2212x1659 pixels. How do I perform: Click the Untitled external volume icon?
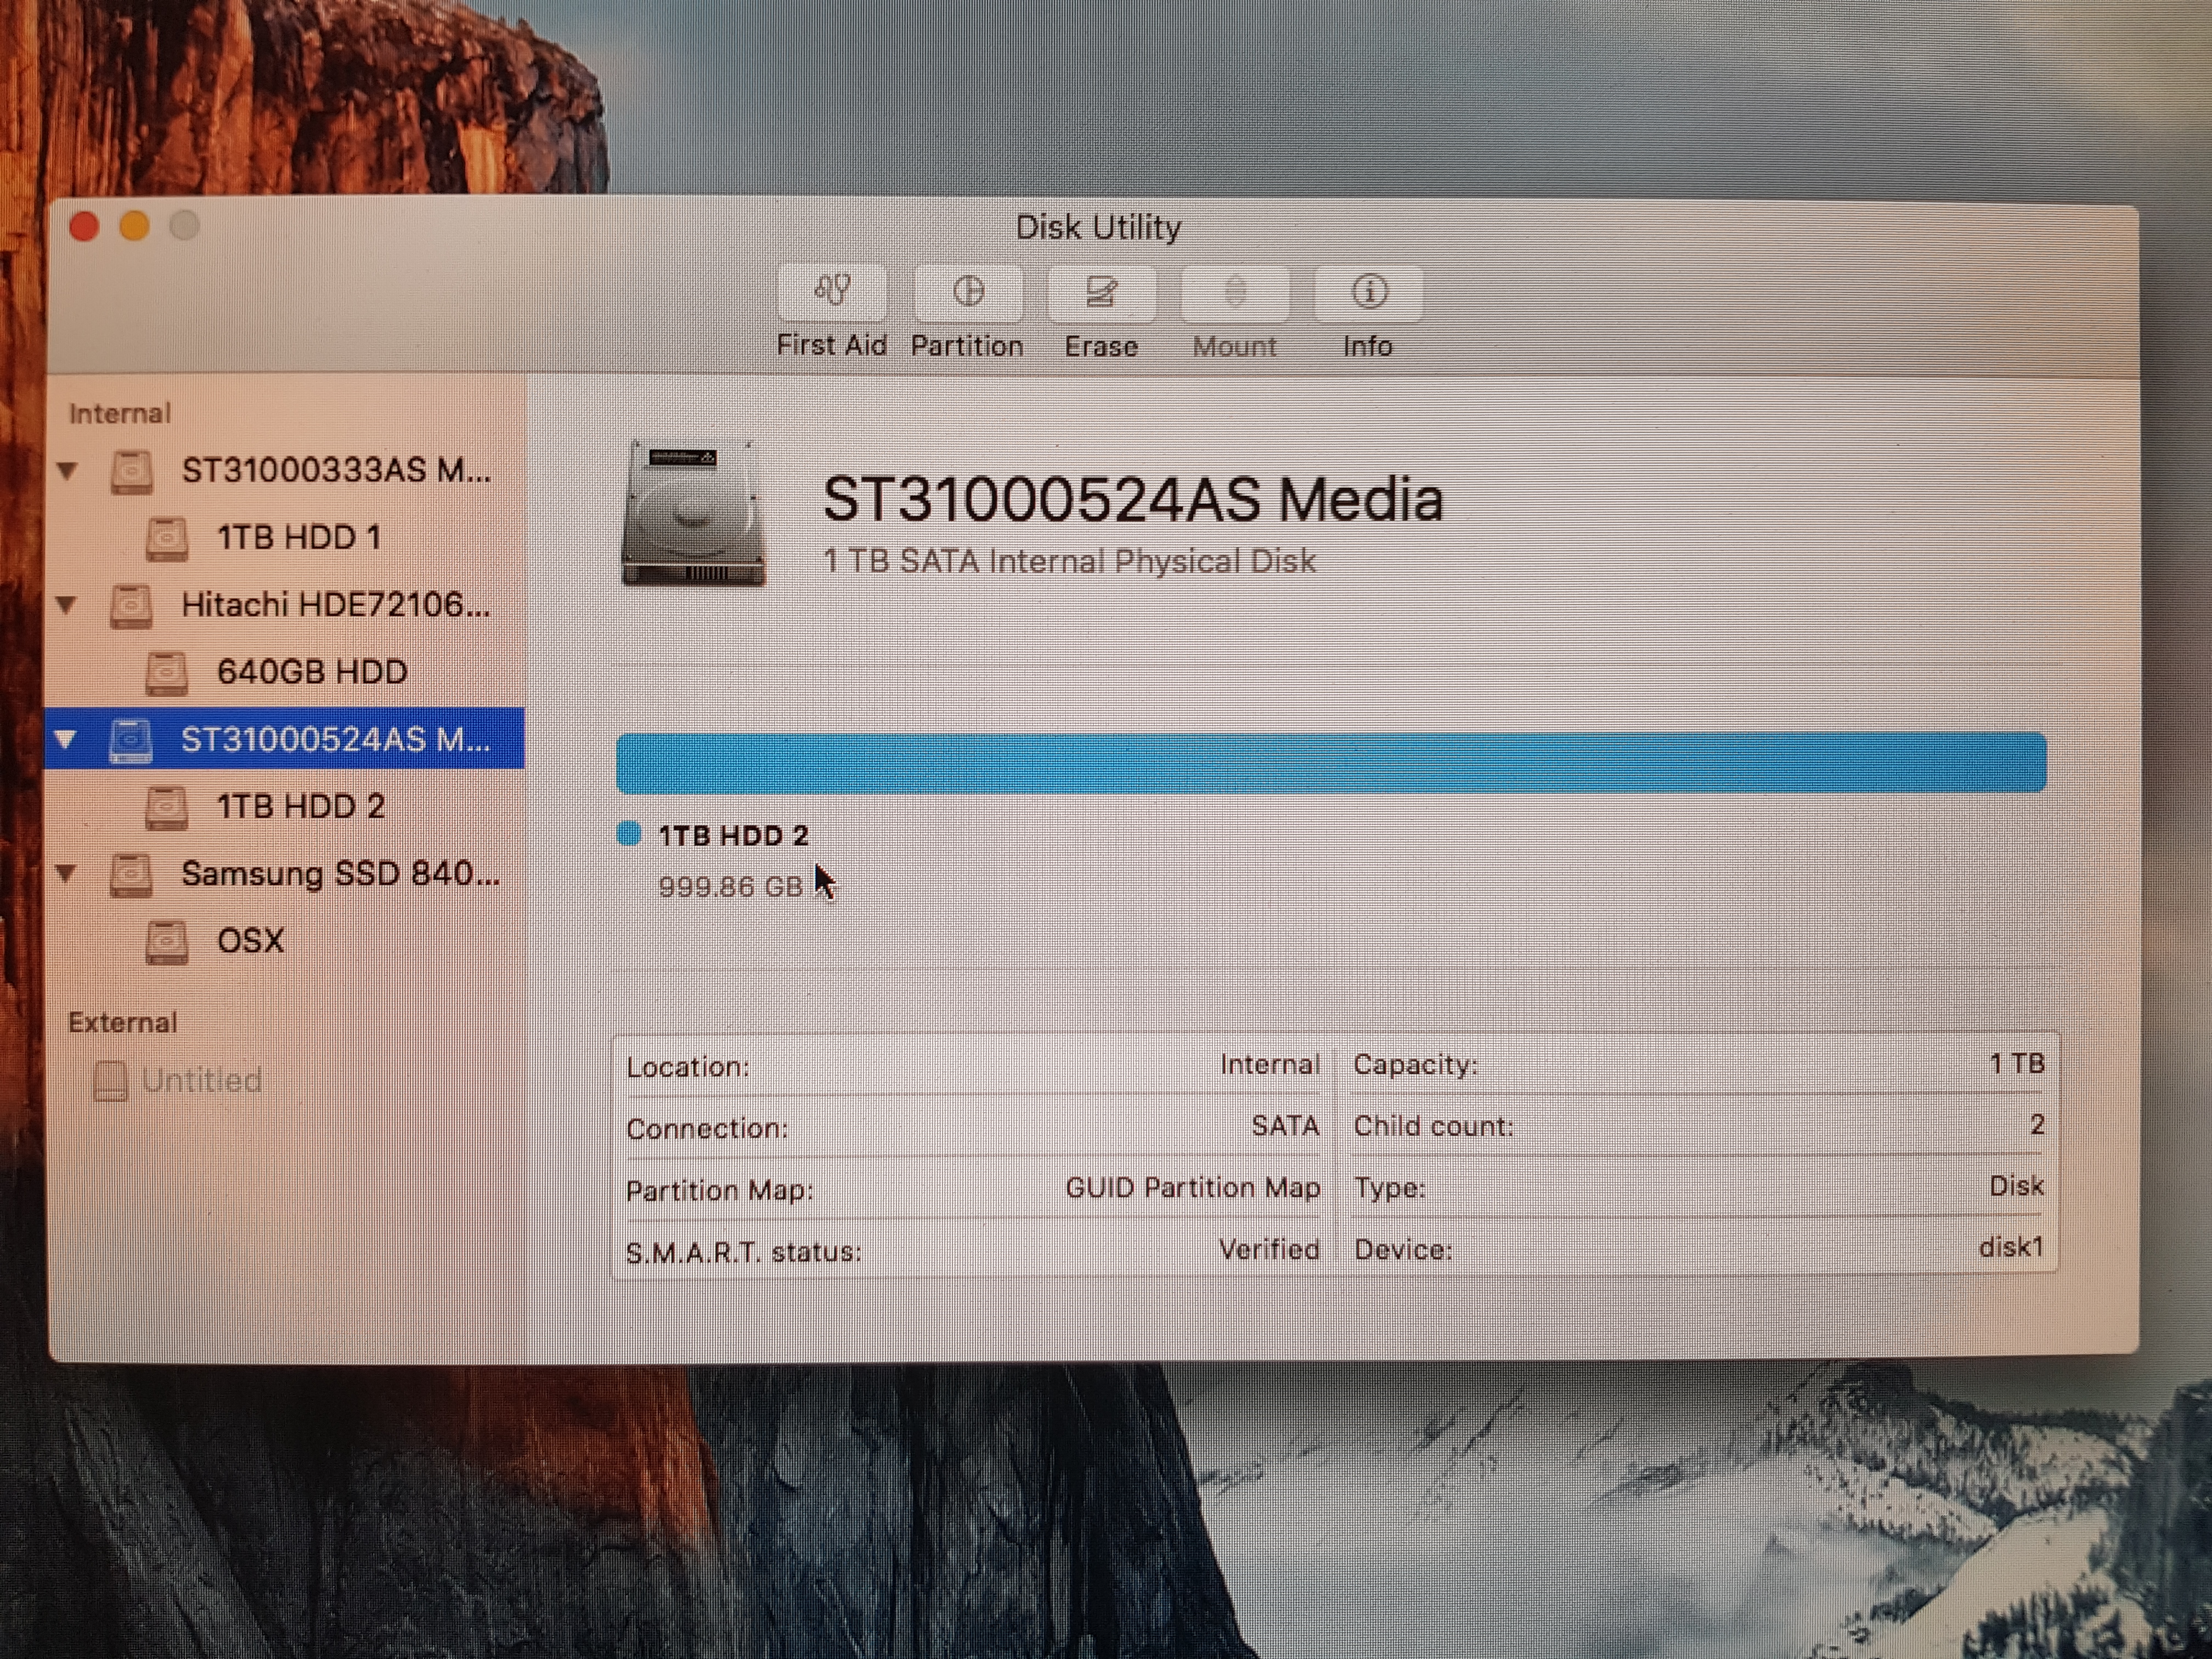click(x=111, y=1080)
